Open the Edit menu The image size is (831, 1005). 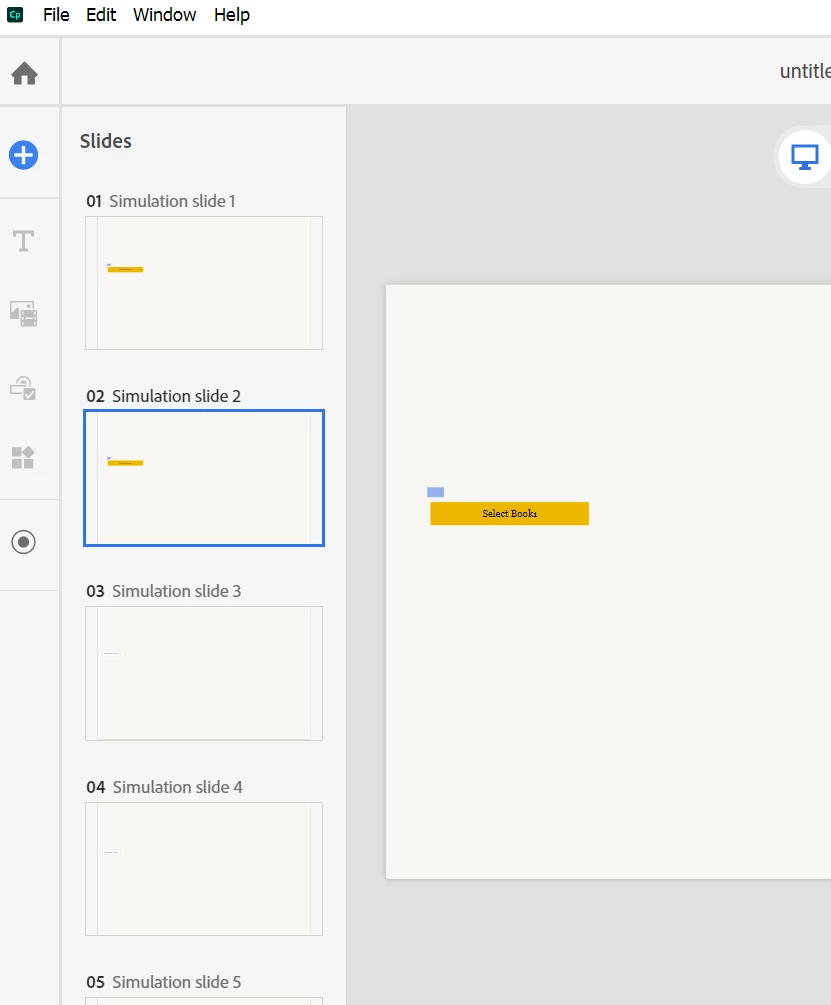click(x=101, y=15)
